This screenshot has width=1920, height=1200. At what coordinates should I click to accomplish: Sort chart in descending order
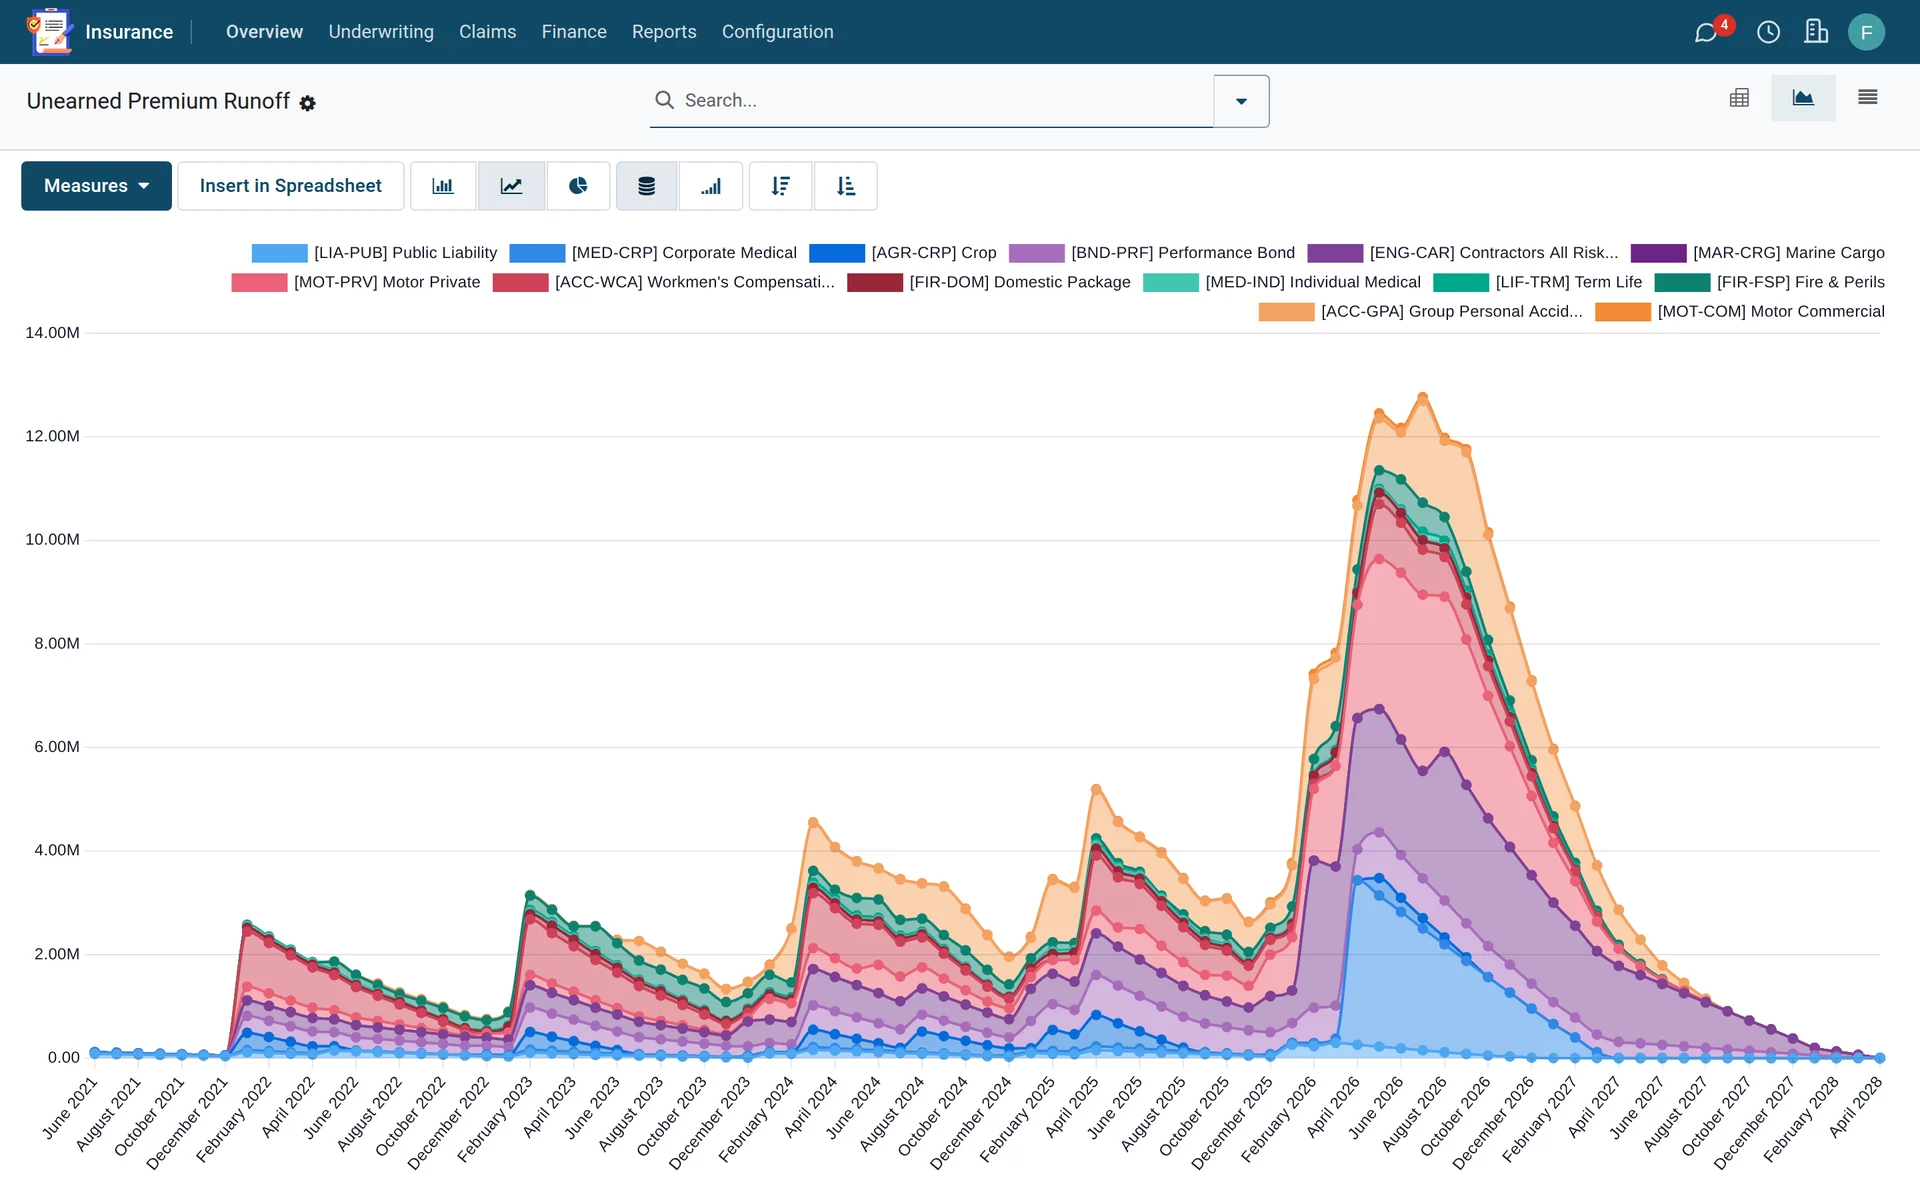pos(781,186)
